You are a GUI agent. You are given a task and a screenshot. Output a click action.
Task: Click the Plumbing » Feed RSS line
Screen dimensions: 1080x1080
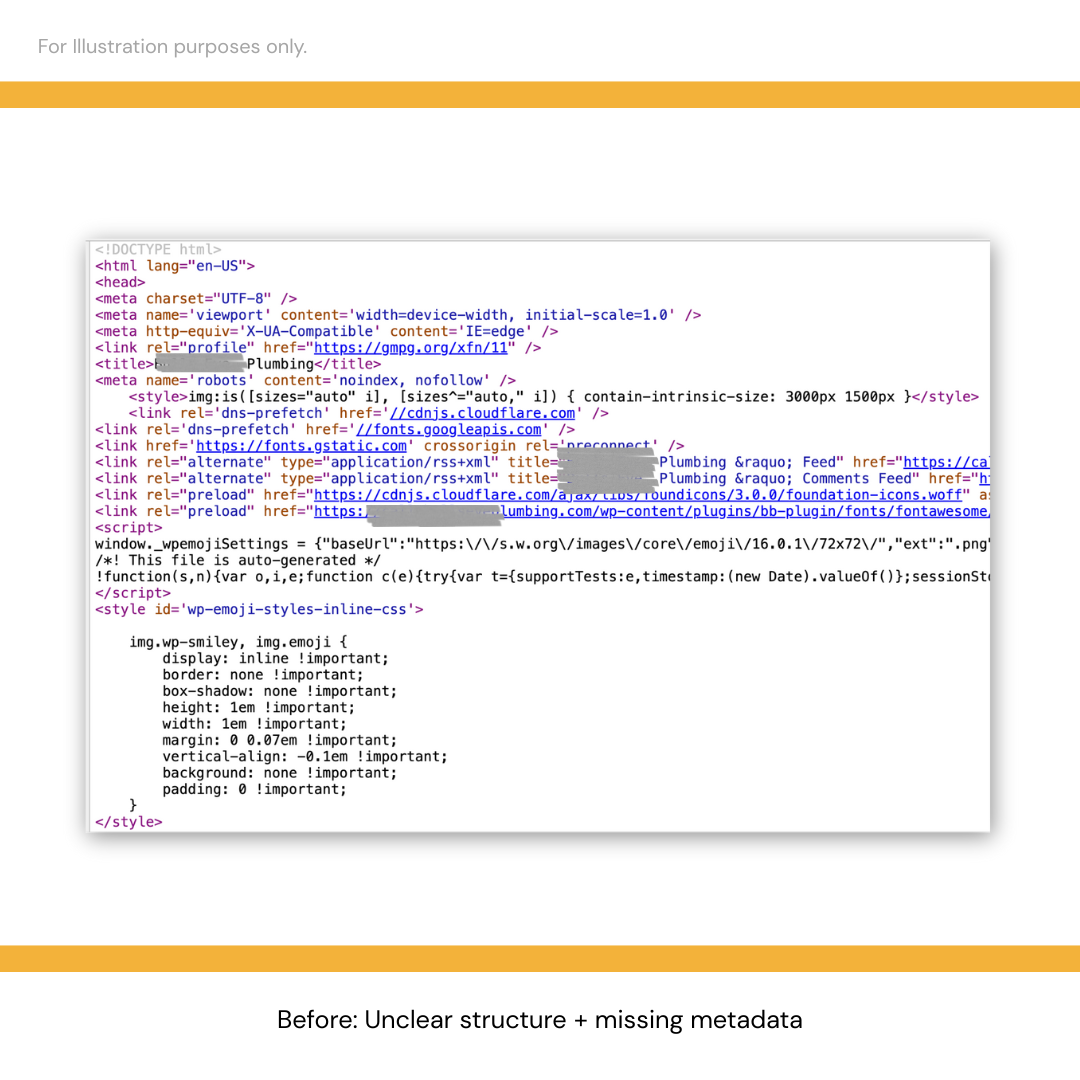point(542,463)
